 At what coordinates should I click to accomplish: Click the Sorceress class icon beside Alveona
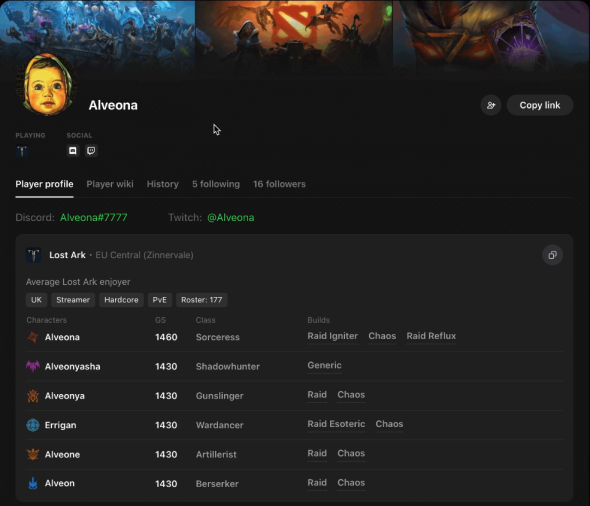(33, 337)
